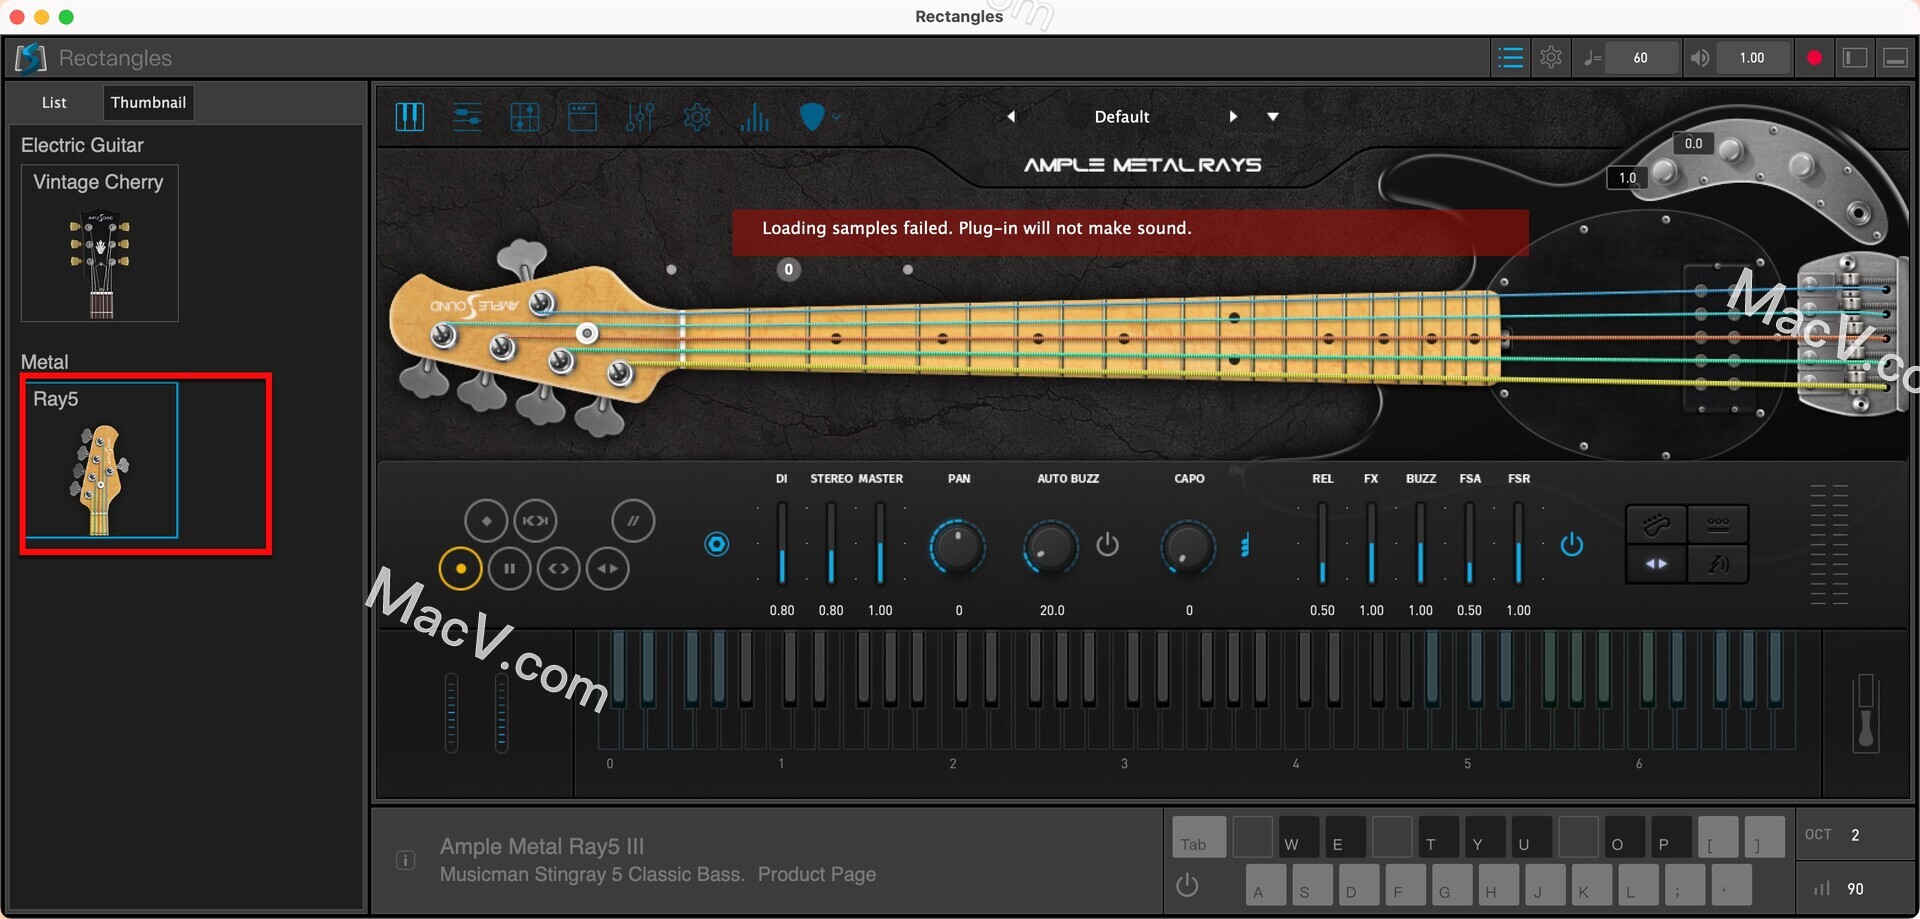Click the diamond articulation button
Viewport: 1920px width, 919px height.
486,521
